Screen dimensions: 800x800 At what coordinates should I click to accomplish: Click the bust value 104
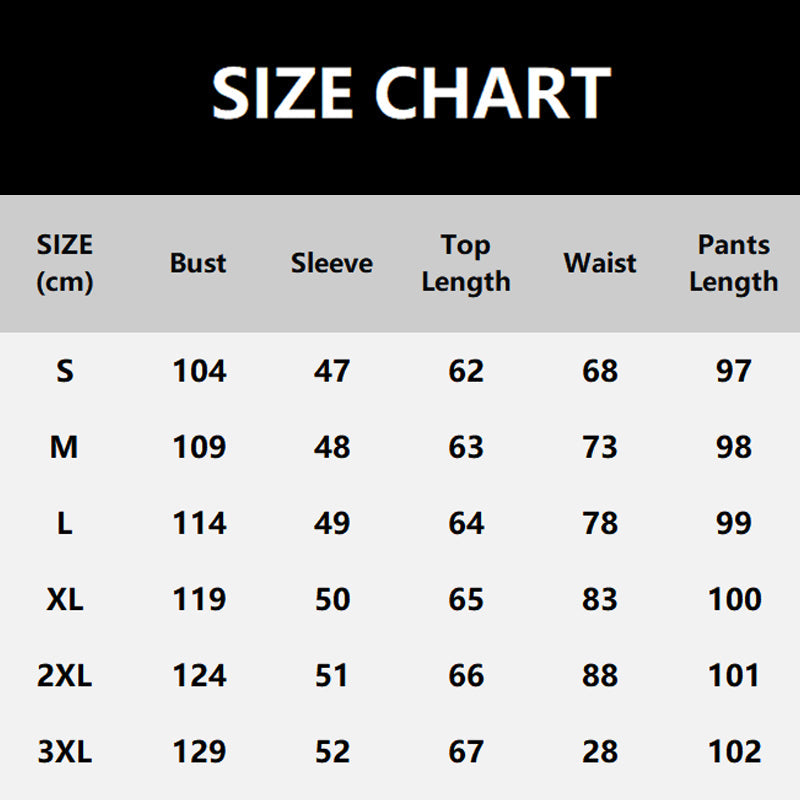(x=199, y=371)
